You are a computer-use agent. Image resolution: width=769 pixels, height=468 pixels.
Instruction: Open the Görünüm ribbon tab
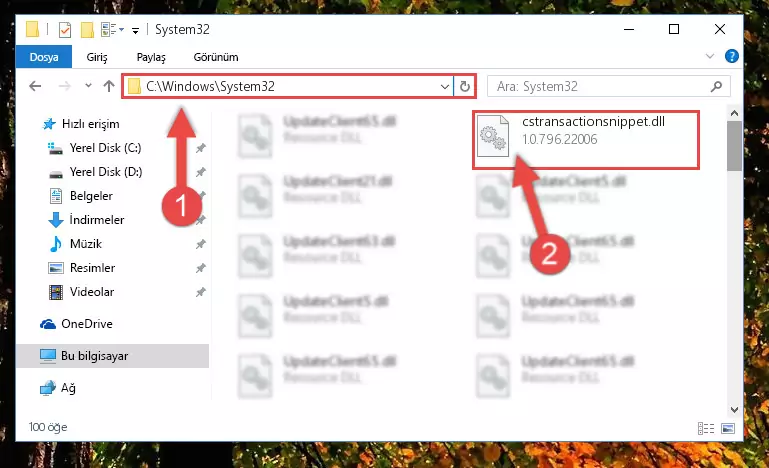click(x=216, y=57)
